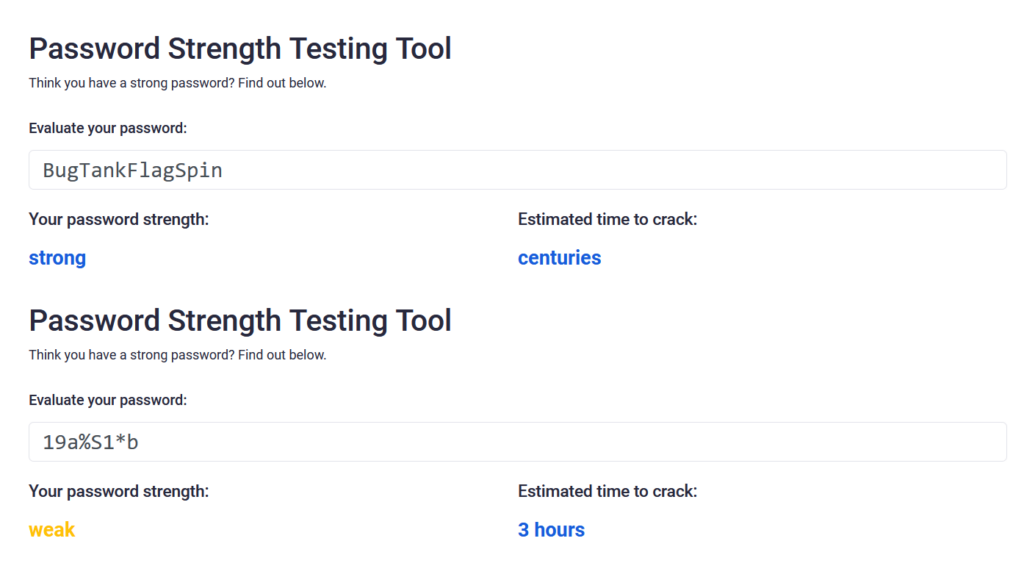Click 'Estimated time to crack:' label above '3 hours'
The width and height of the screenshot is (1024, 566).
tap(607, 492)
